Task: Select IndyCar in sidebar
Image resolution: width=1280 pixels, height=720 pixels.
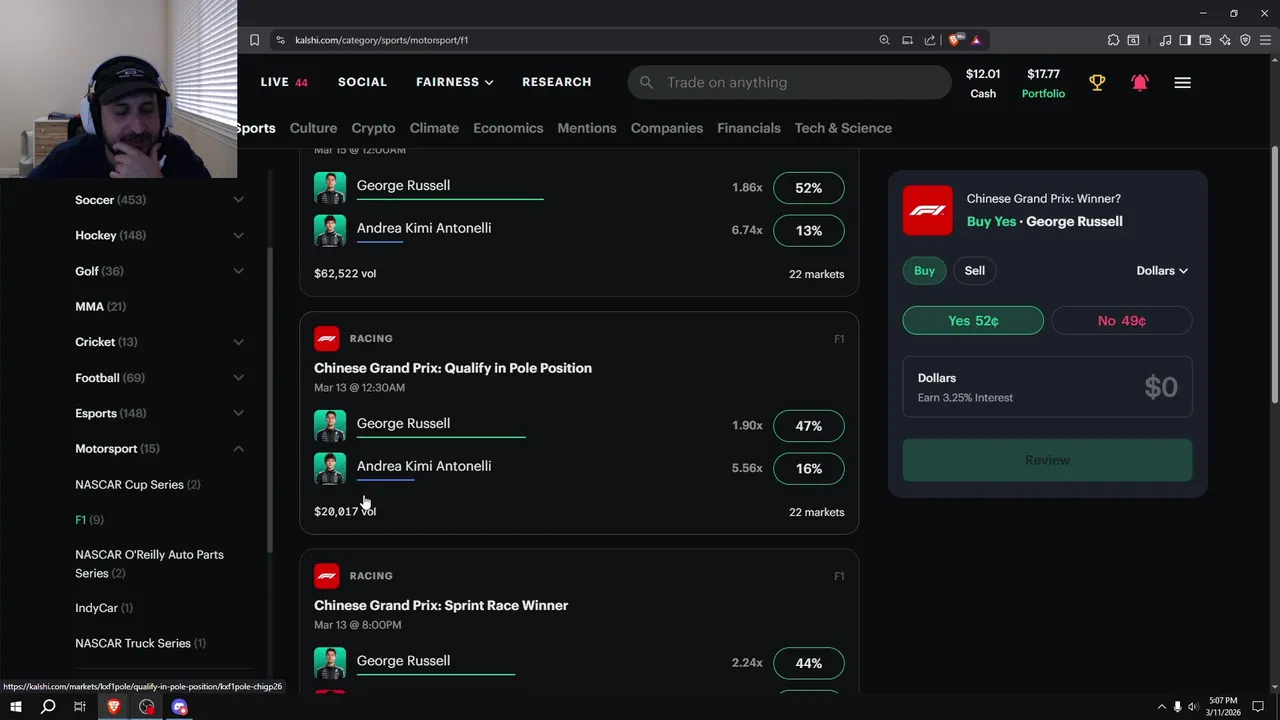Action: click(104, 608)
